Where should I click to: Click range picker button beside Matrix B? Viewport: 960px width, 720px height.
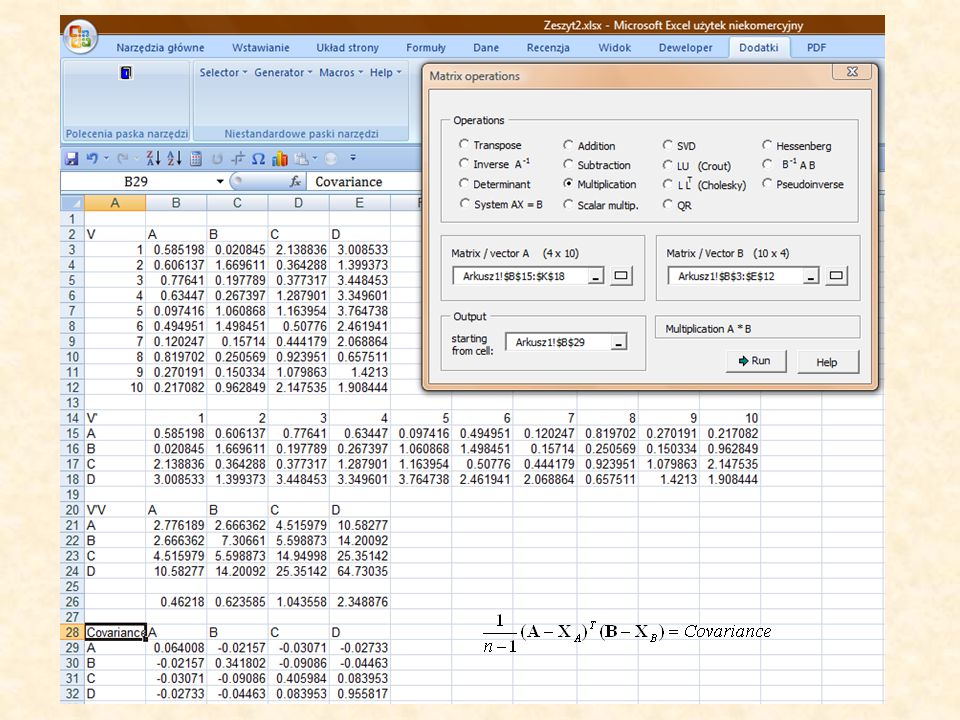click(836, 276)
